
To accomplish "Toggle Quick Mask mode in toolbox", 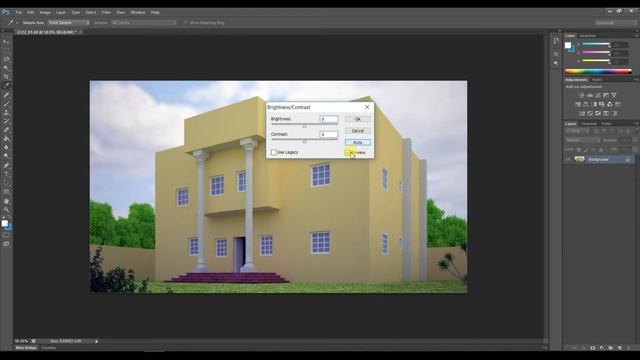I will click(x=6, y=235).
